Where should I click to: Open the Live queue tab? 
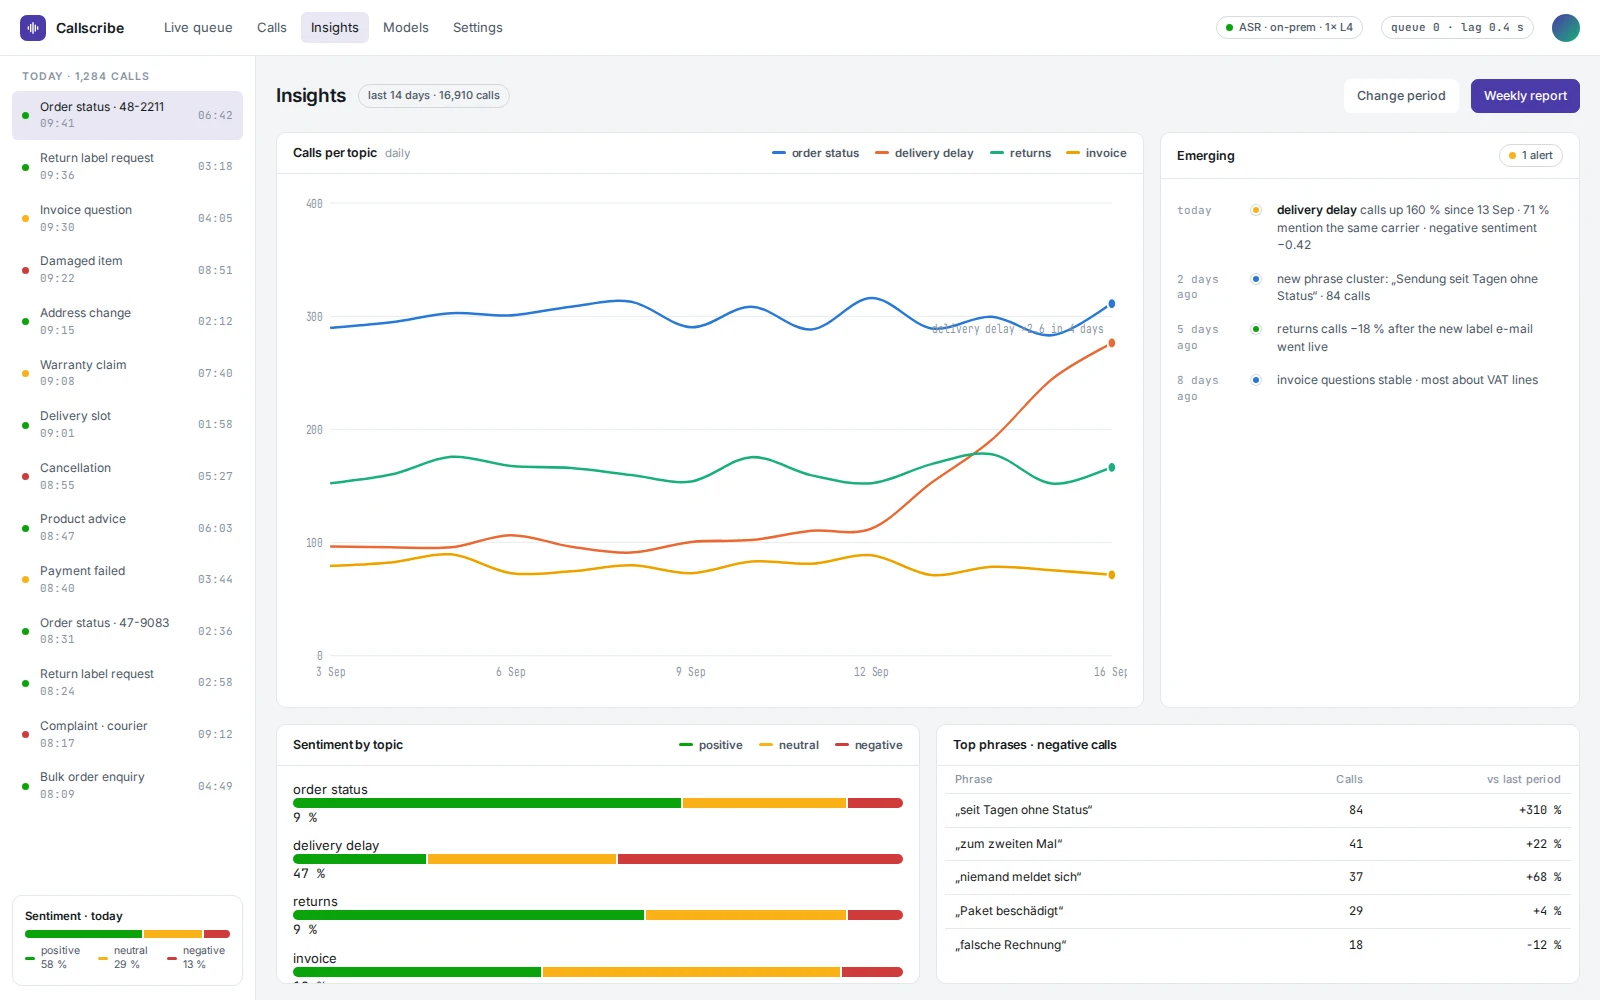click(198, 28)
